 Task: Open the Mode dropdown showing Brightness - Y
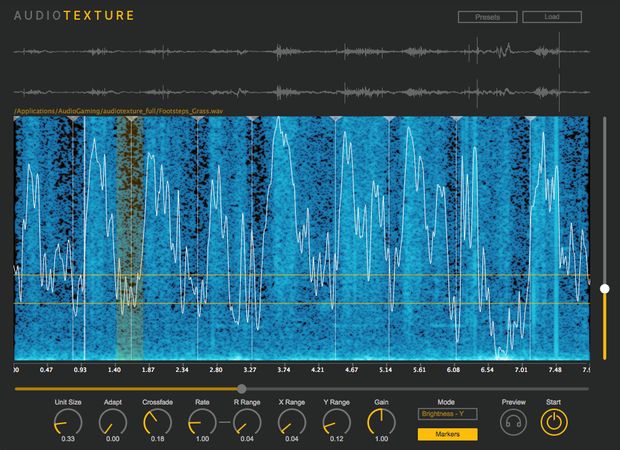pos(446,413)
